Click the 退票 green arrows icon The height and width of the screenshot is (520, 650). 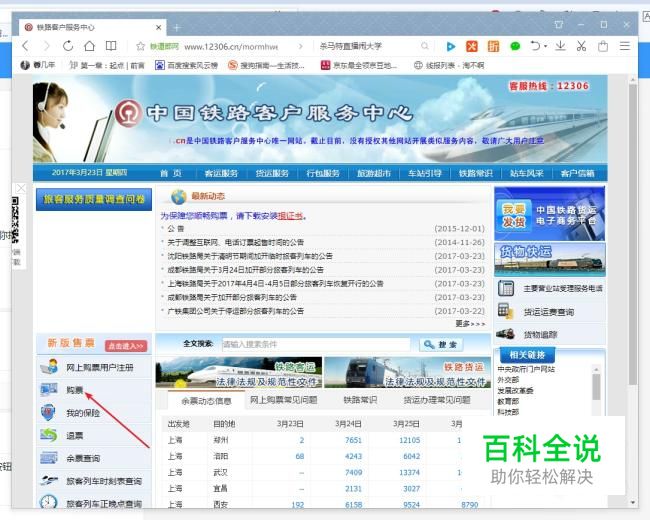(49, 435)
